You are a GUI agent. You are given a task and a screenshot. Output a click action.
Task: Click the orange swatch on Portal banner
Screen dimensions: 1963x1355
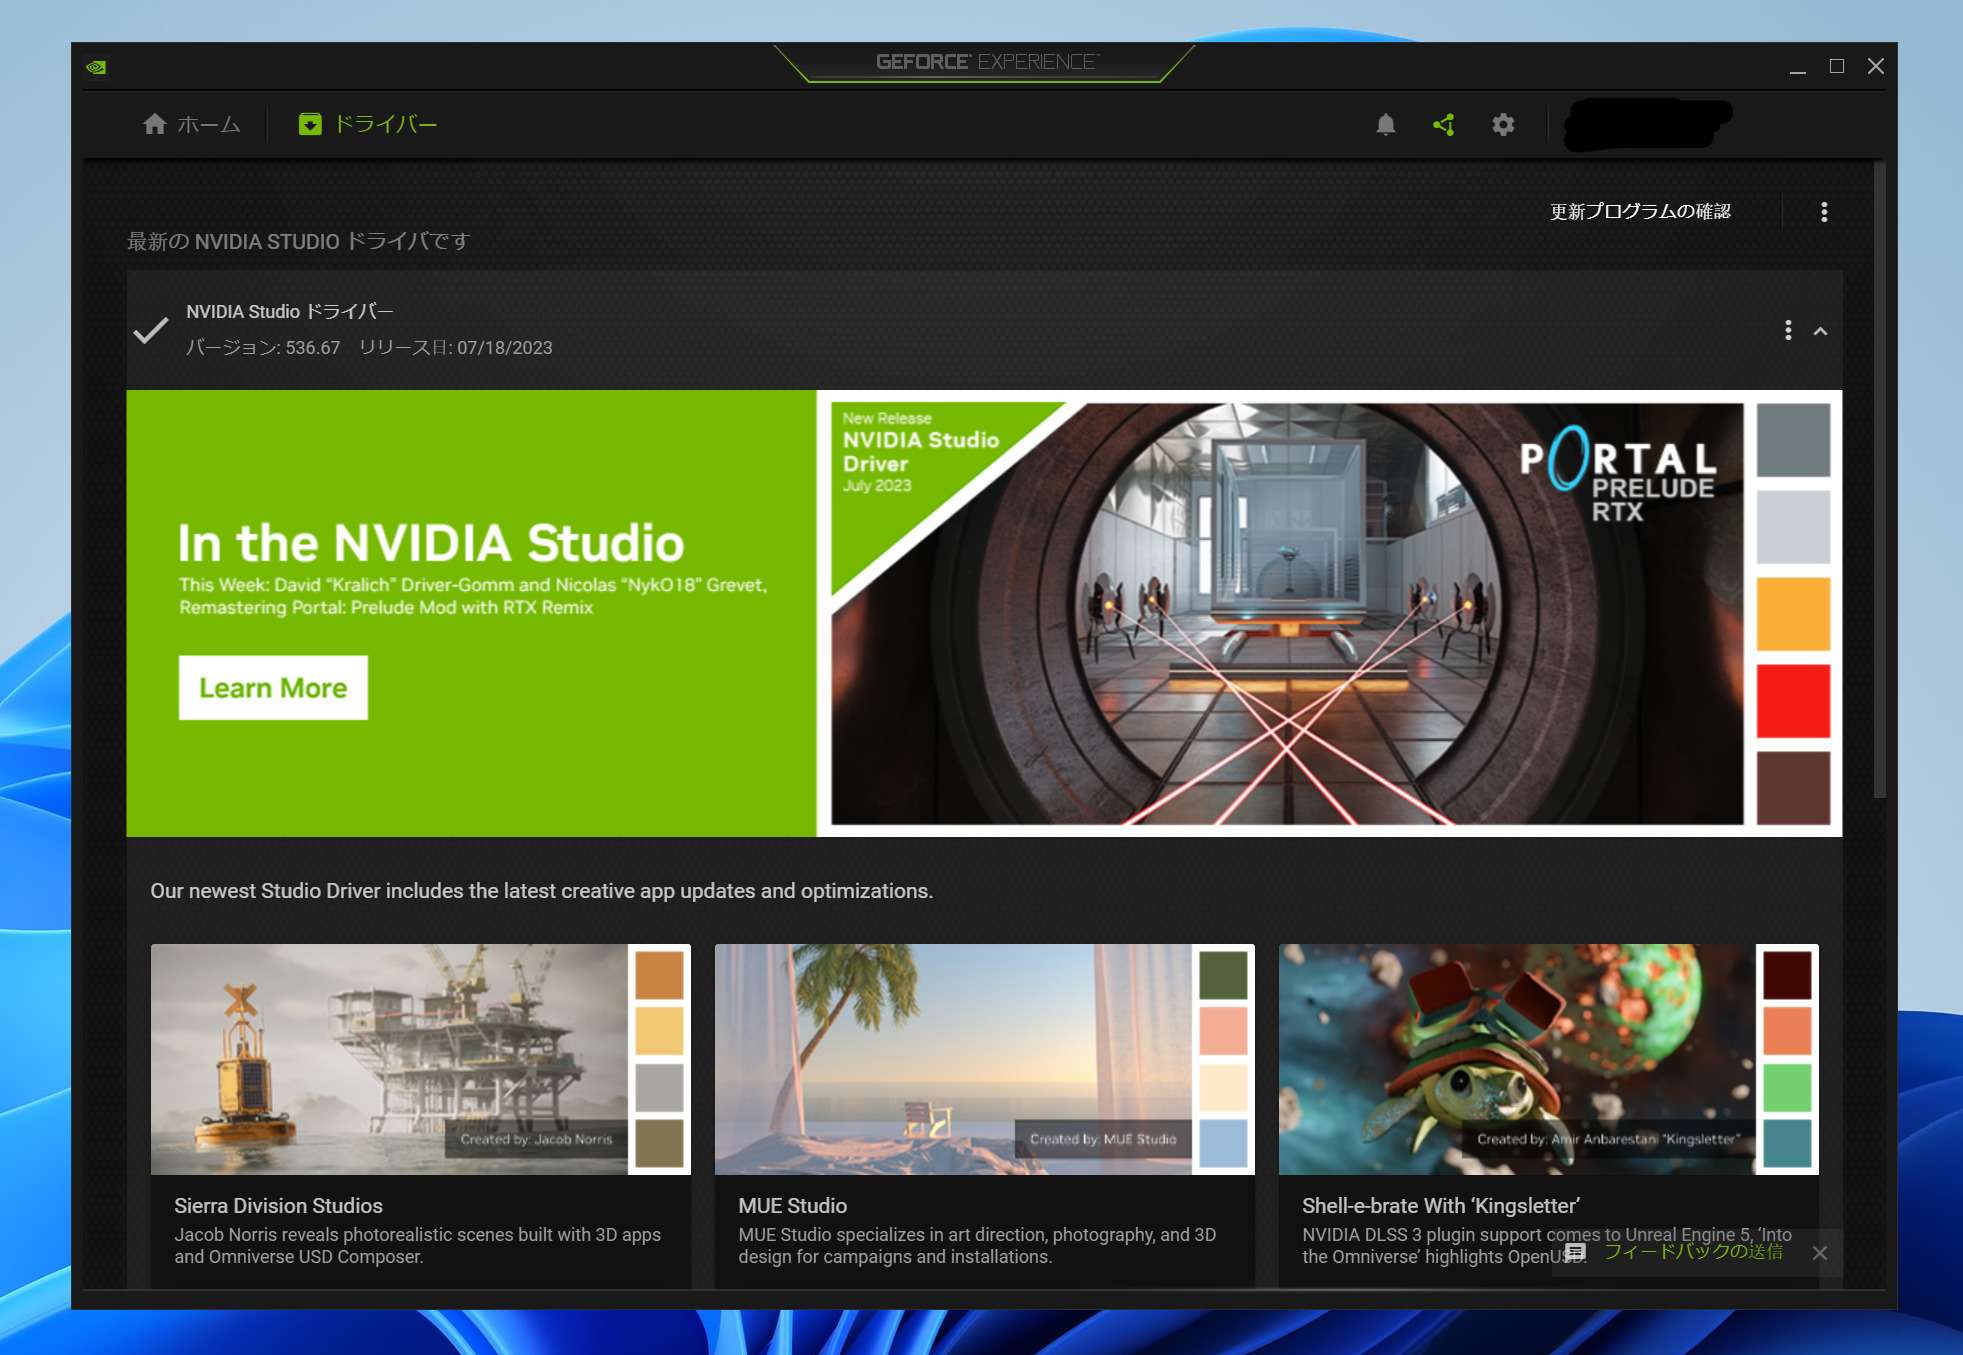tap(1793, 613)
